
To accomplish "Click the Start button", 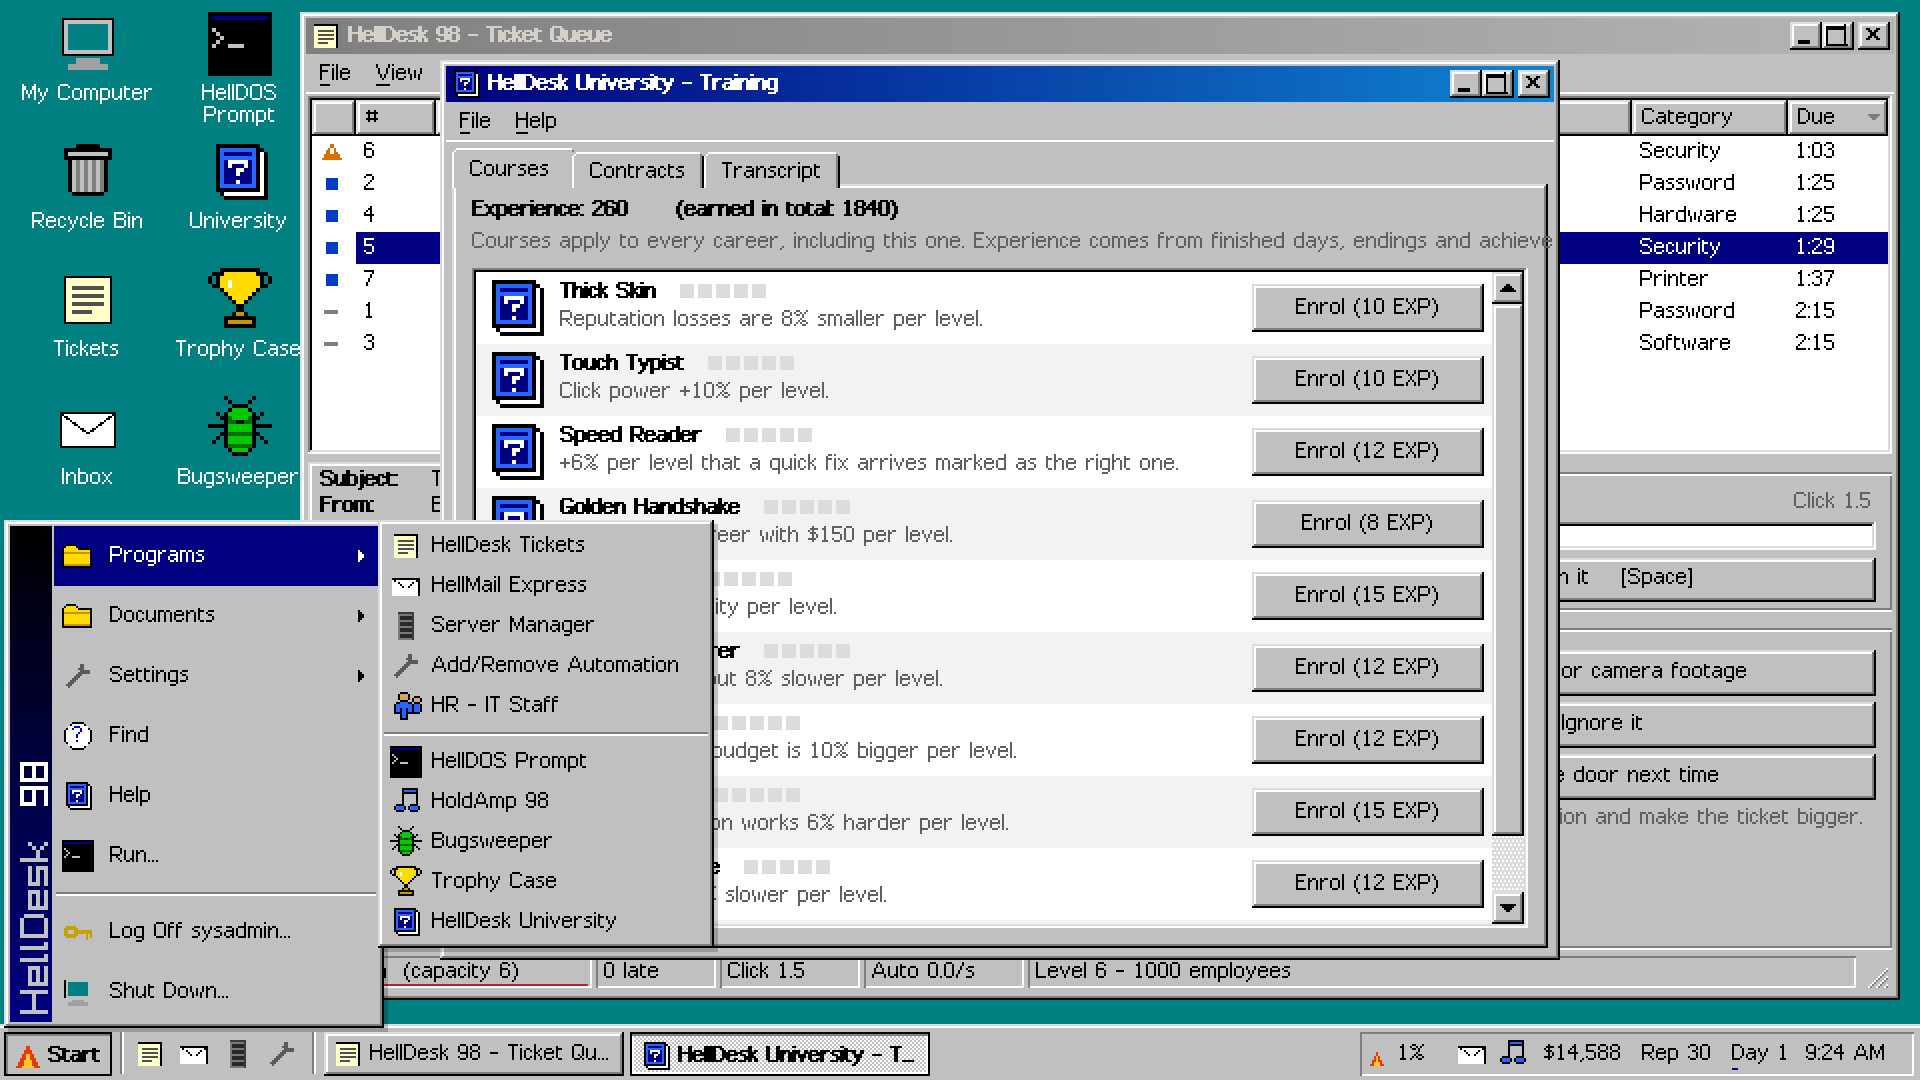I will pyautogui.click(x=59, y=1054).
